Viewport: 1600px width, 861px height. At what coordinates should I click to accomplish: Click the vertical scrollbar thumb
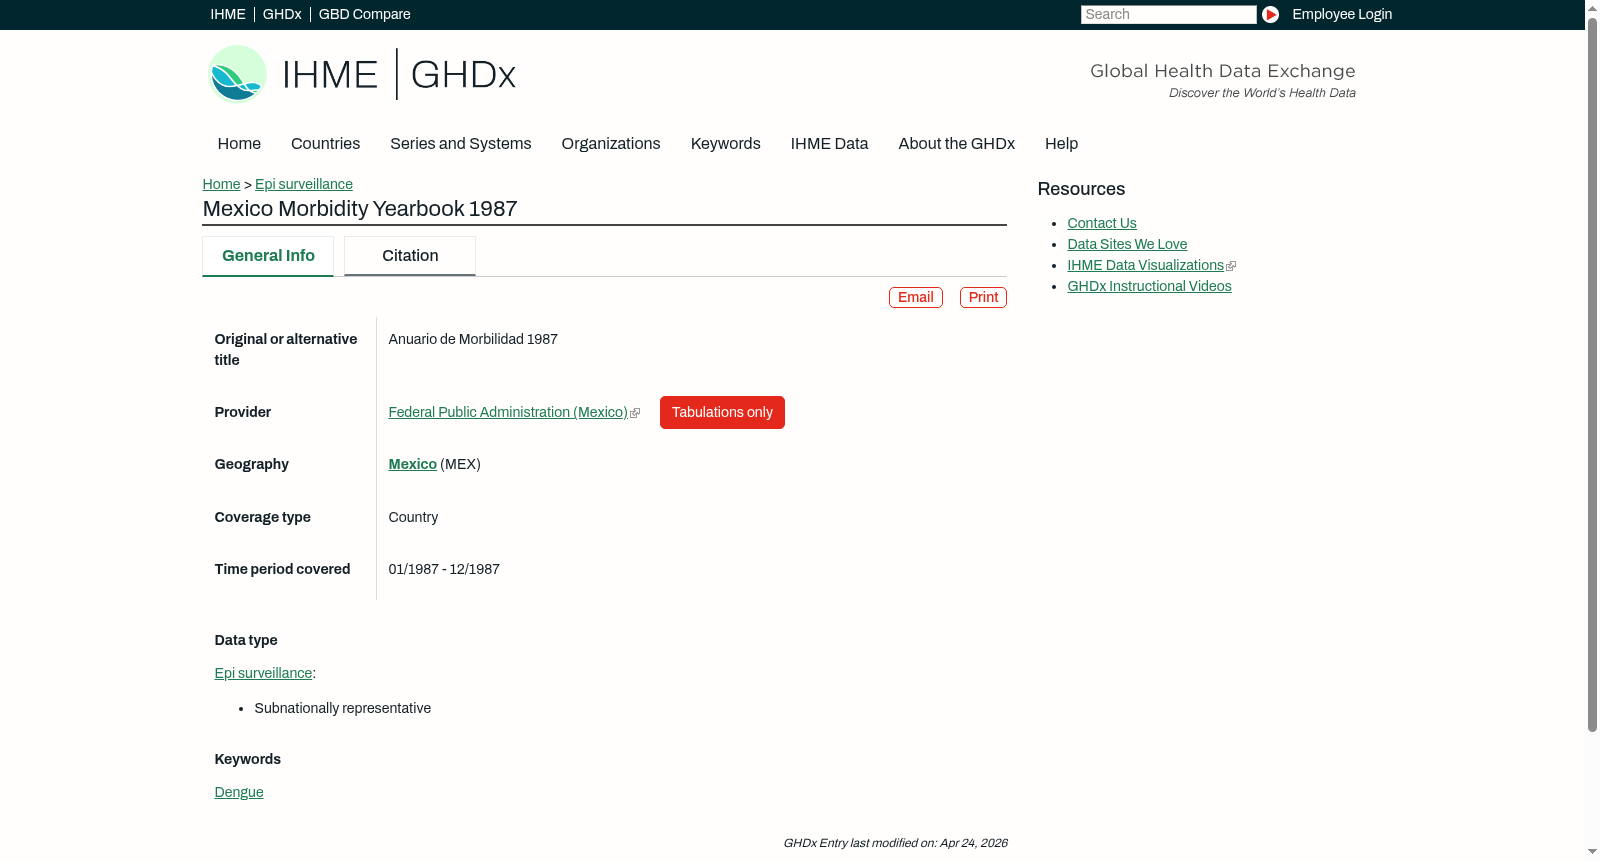tap(1592, 374)
